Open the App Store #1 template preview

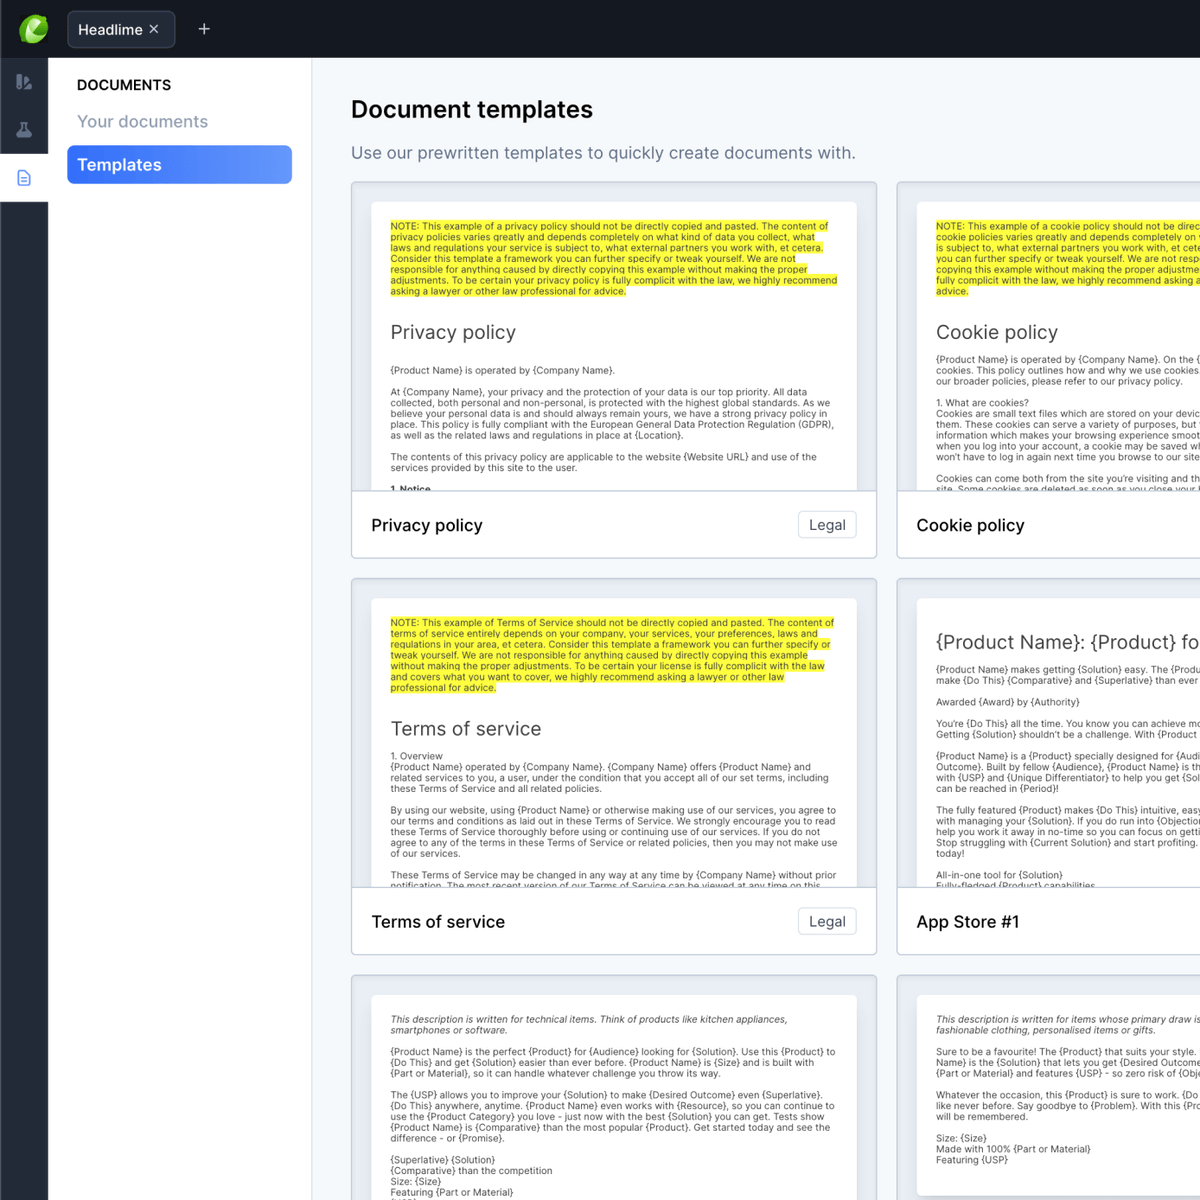(1058, 743)
